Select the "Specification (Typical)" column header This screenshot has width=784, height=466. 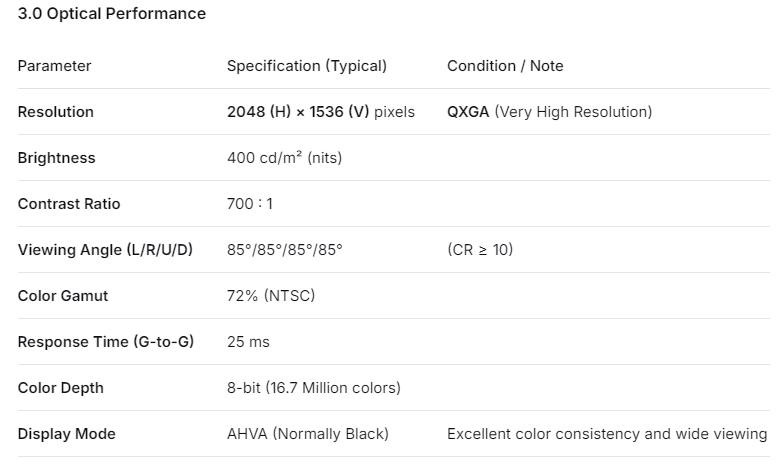point(306,66)
